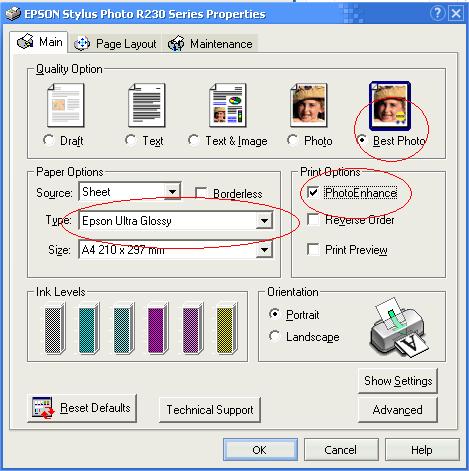This screenshot has height=471, width=469.
Task: Switch to the Page Layout tab
Action: click(115, 44)
